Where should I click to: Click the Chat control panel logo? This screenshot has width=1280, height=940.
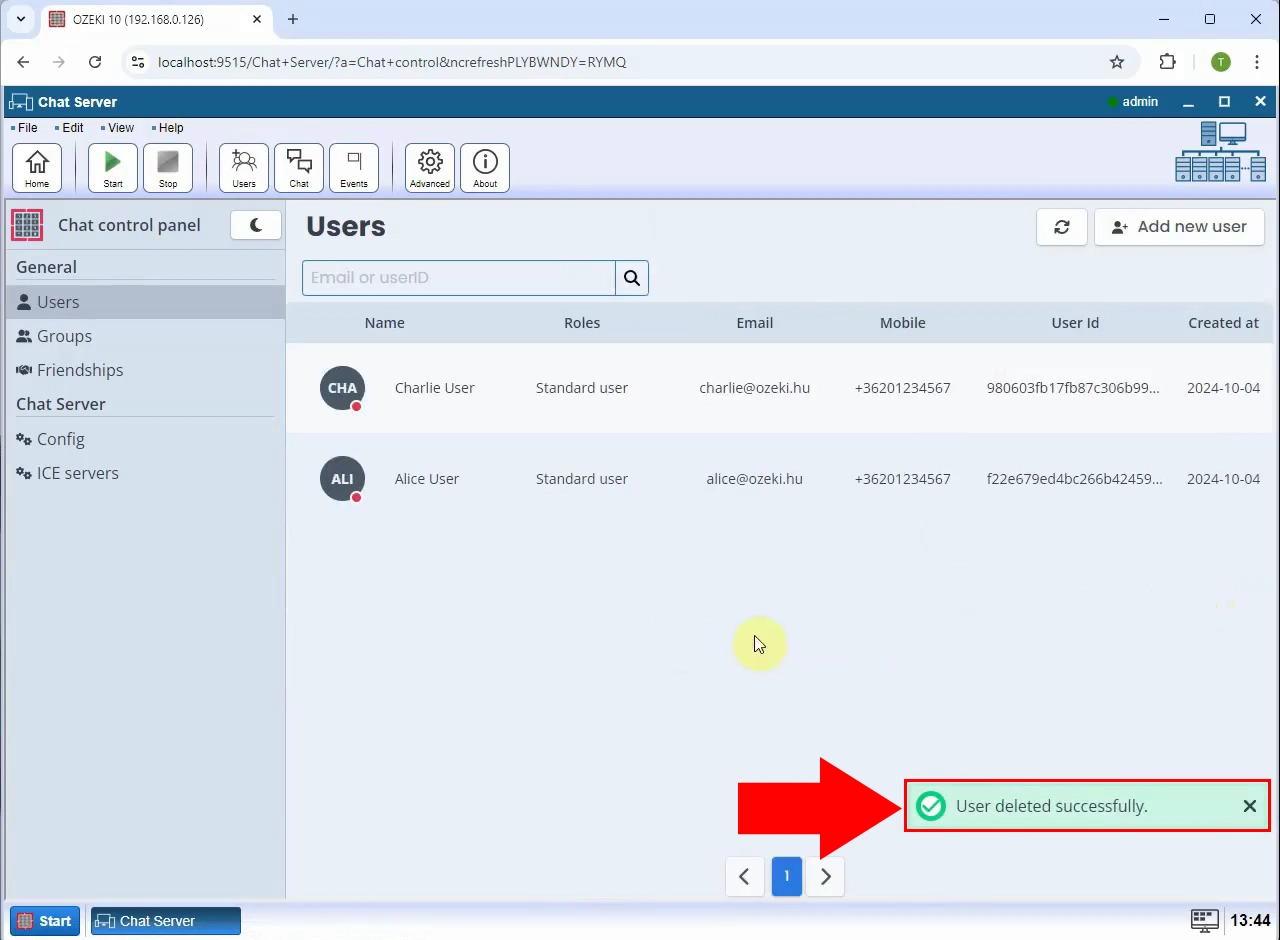pyautogui.click(x=27, y=225)
